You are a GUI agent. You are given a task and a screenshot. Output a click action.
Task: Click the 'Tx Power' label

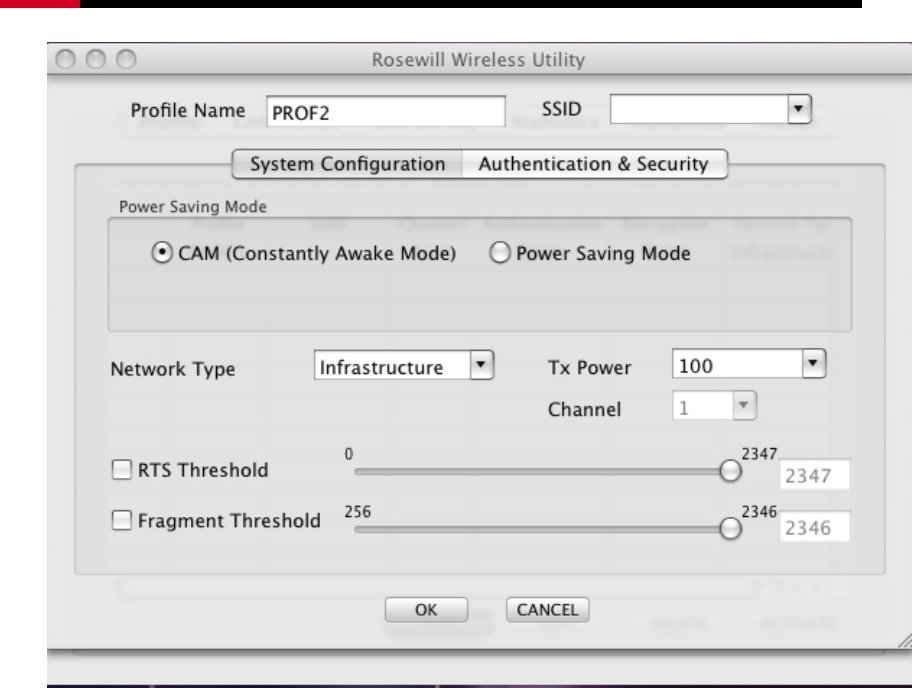pos(589,367)
